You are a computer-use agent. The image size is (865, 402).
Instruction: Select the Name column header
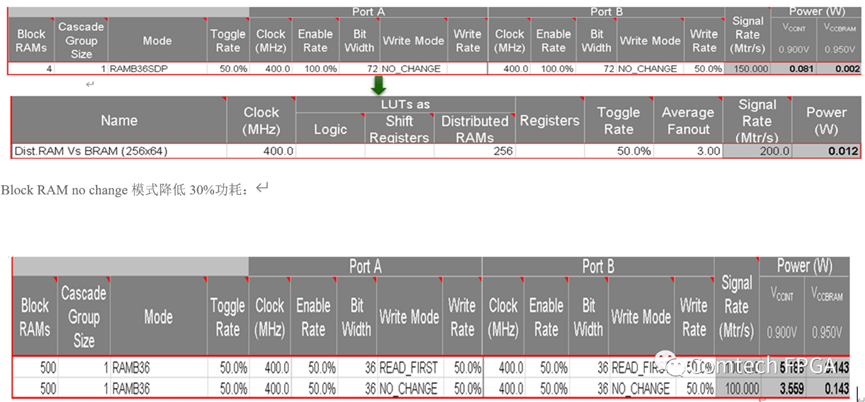(x=118, y=120)
